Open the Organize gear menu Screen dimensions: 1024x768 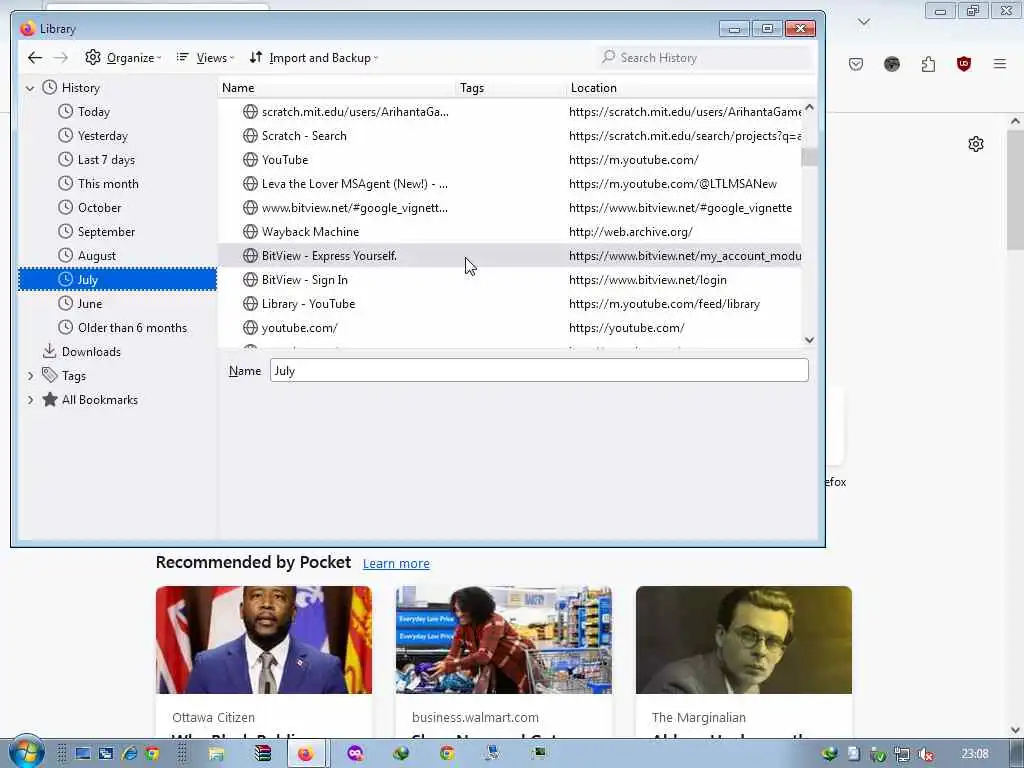pyautogui.click(x=123, y=57)
